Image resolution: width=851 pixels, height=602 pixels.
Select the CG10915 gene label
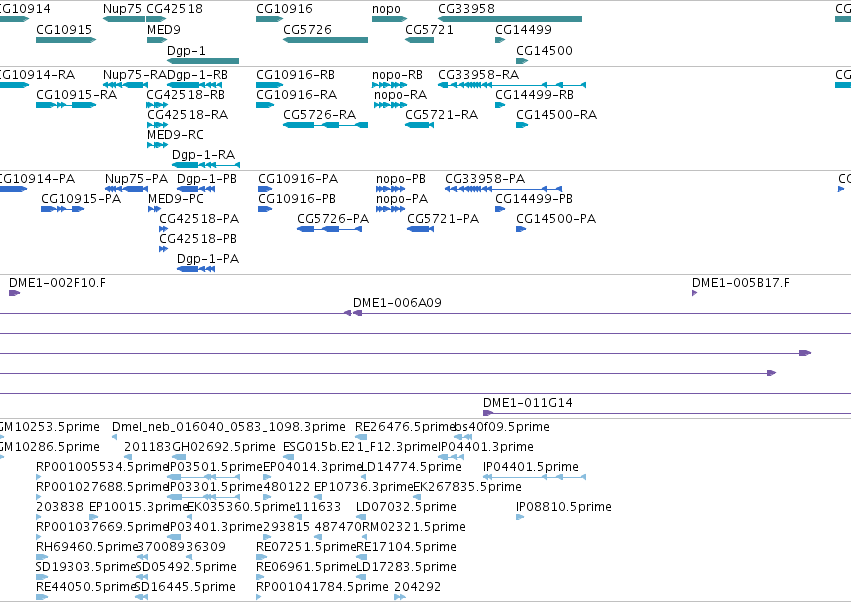pos(64,30)
